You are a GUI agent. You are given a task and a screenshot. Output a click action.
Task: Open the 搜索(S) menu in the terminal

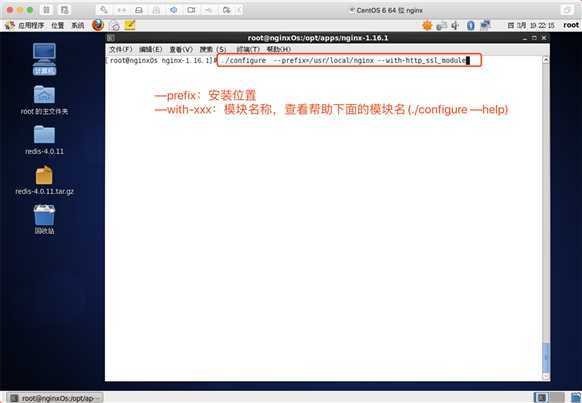[x=213, y=49]
